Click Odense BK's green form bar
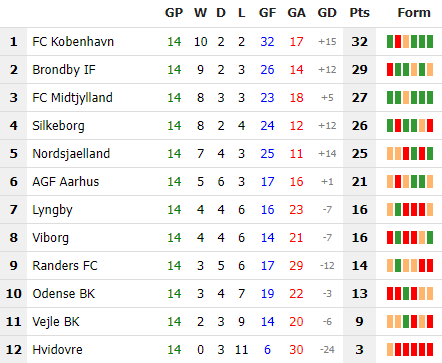The image size is (442, 363). click(x=406, y=294)
